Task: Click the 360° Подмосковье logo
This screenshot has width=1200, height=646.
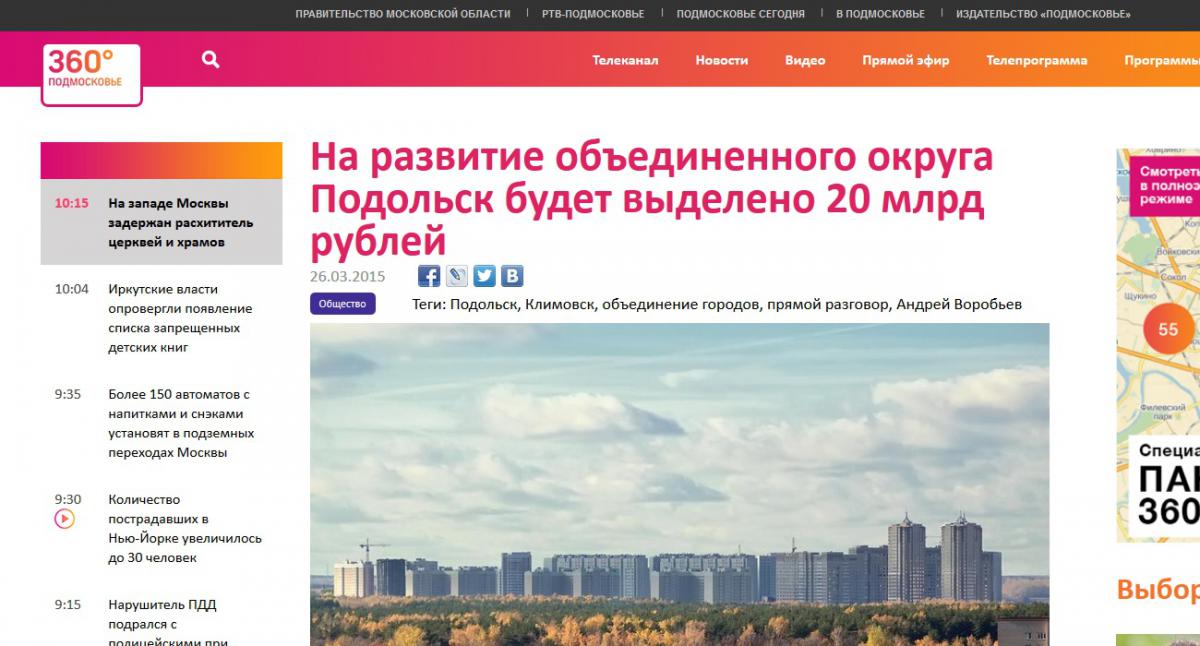Action: (x=91, y=72)
